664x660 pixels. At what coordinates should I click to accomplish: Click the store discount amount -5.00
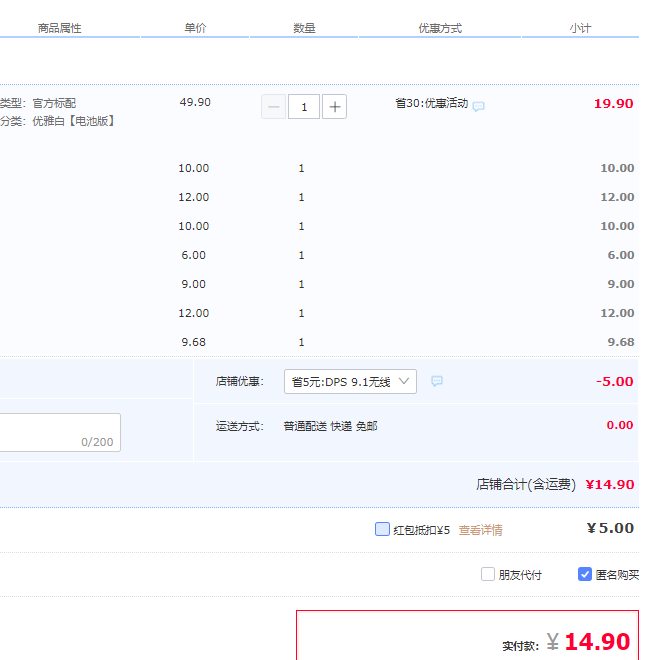[x=614, y=381]
